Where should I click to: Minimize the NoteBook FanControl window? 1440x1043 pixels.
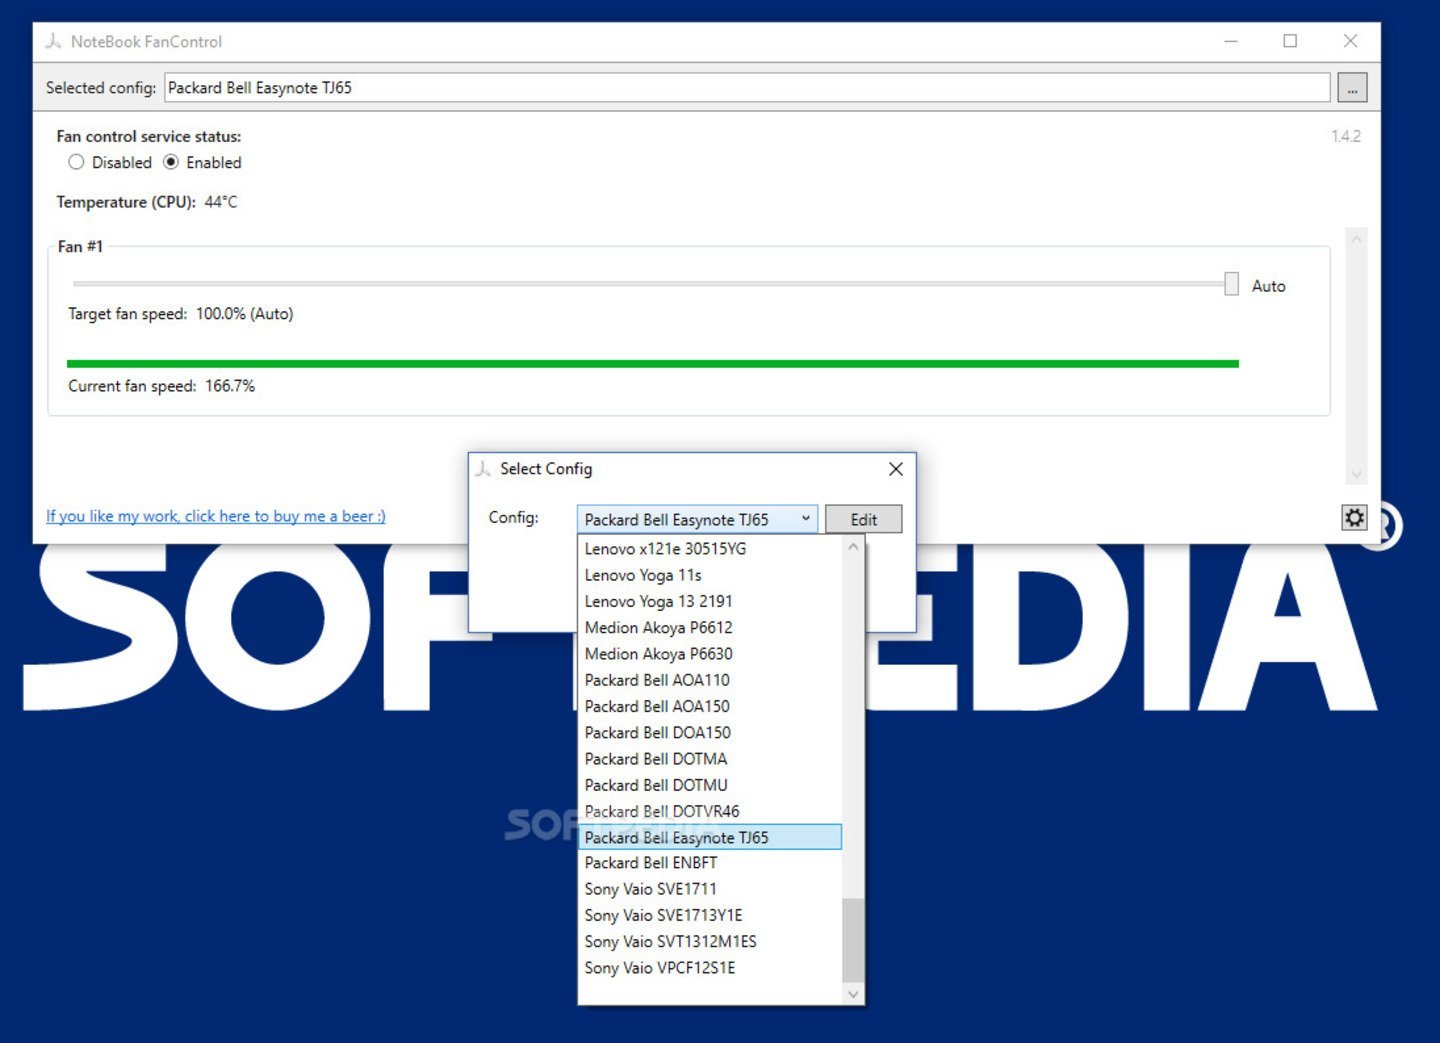point(1231,41)
